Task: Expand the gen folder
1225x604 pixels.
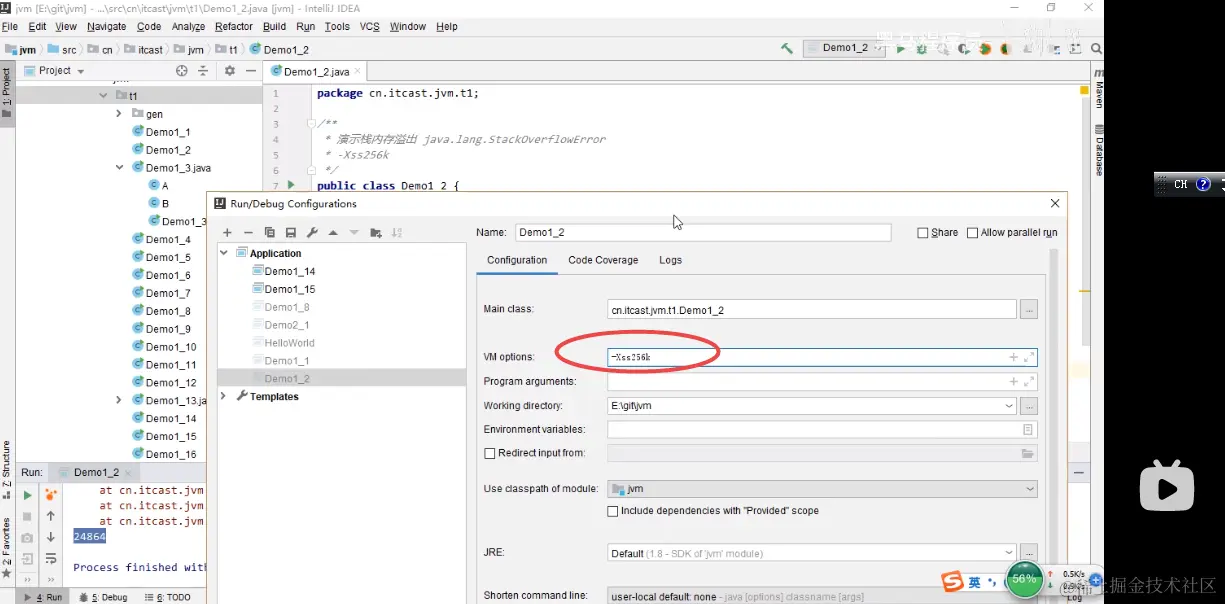Action: tap(119, 114)
